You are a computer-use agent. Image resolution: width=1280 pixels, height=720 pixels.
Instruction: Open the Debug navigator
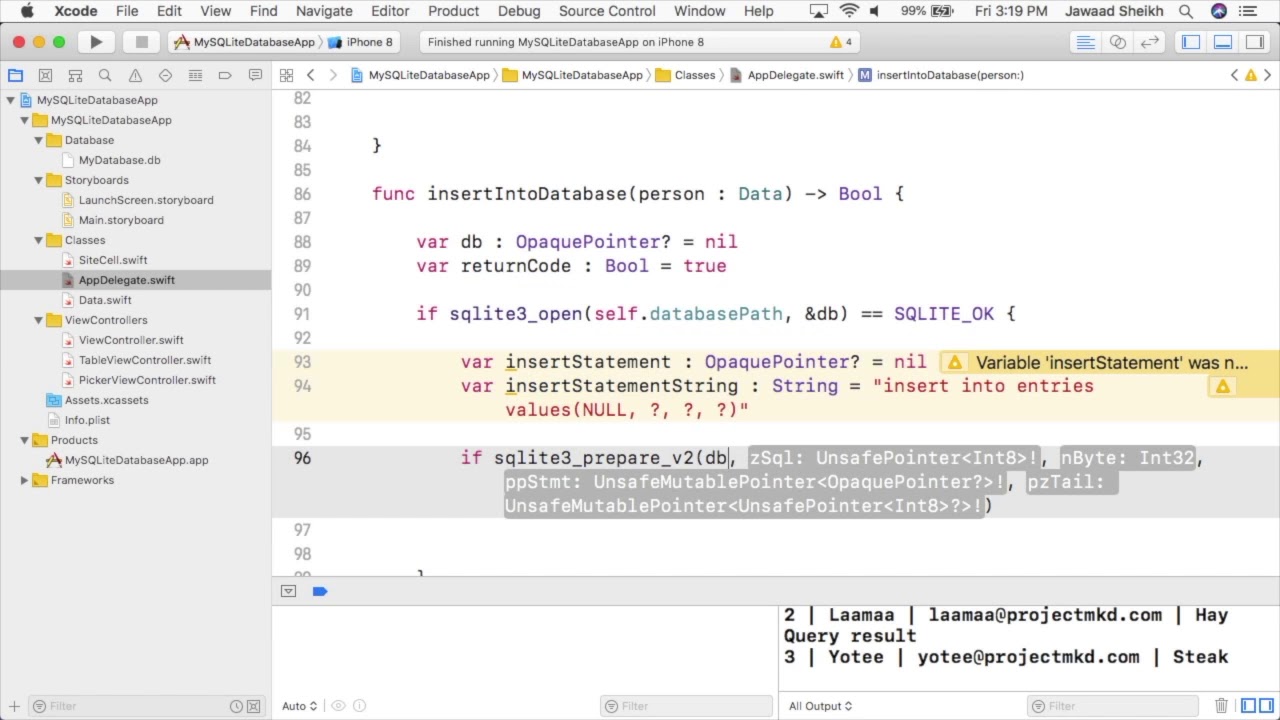point(195,75)
